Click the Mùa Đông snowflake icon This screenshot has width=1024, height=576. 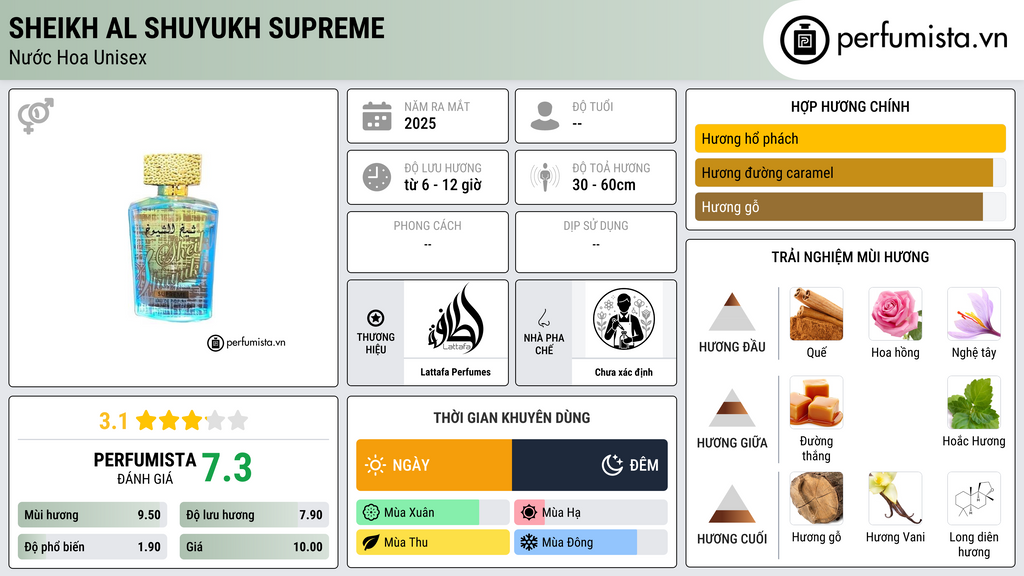[x=529, y=542]
